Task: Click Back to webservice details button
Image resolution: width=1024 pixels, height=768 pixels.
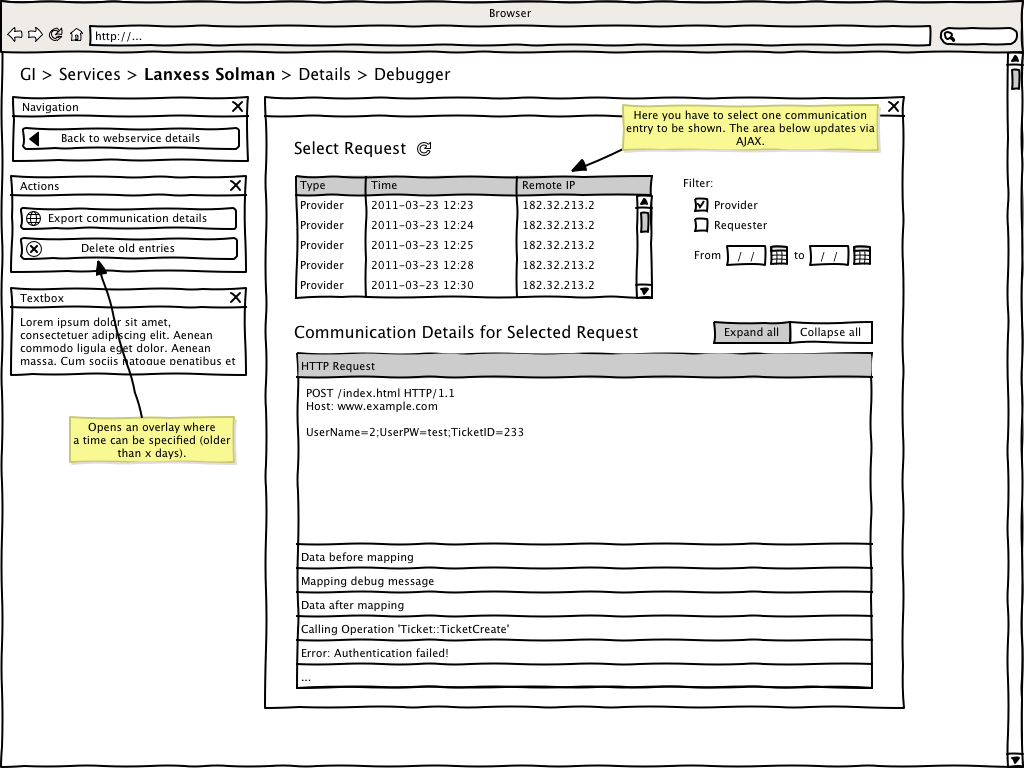Action: [130, 139]
